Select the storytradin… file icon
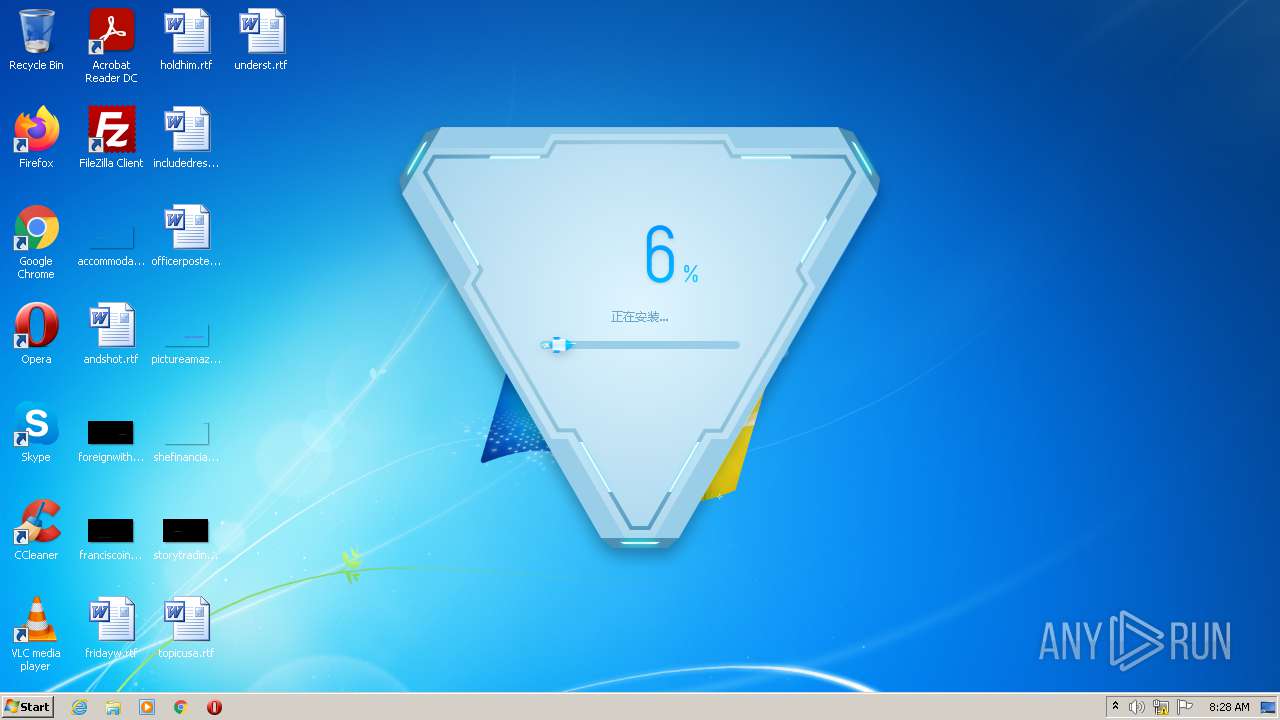1280x720 pixels. coord(186,538)
